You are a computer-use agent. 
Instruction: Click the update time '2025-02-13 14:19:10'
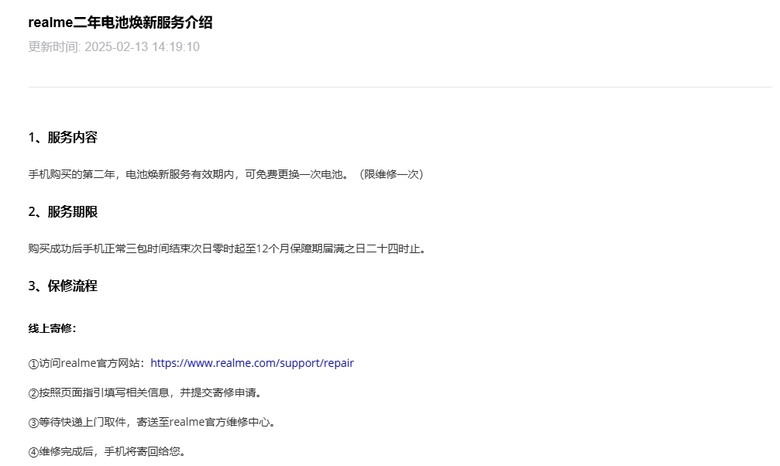tap(142, 47)
